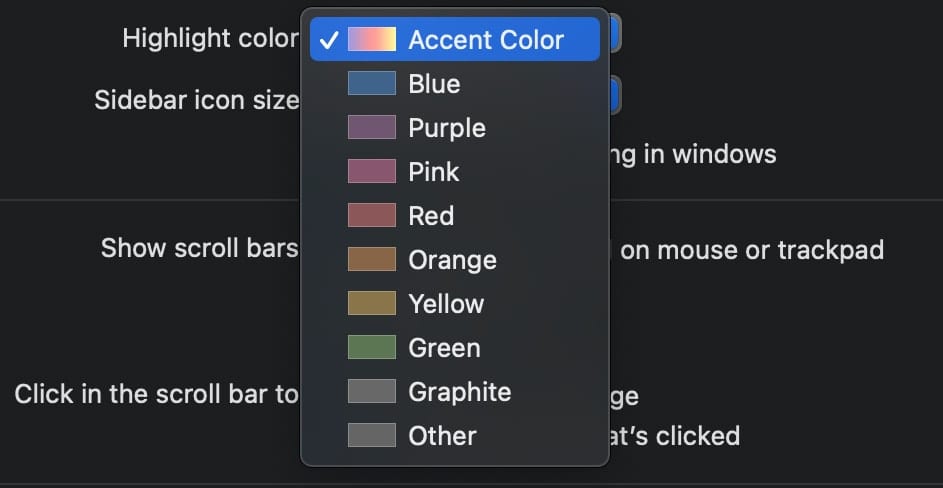
Task: Click the multicolor Accent Color gradient swatch
Action: pyautogui.click(x=372, y=40)
